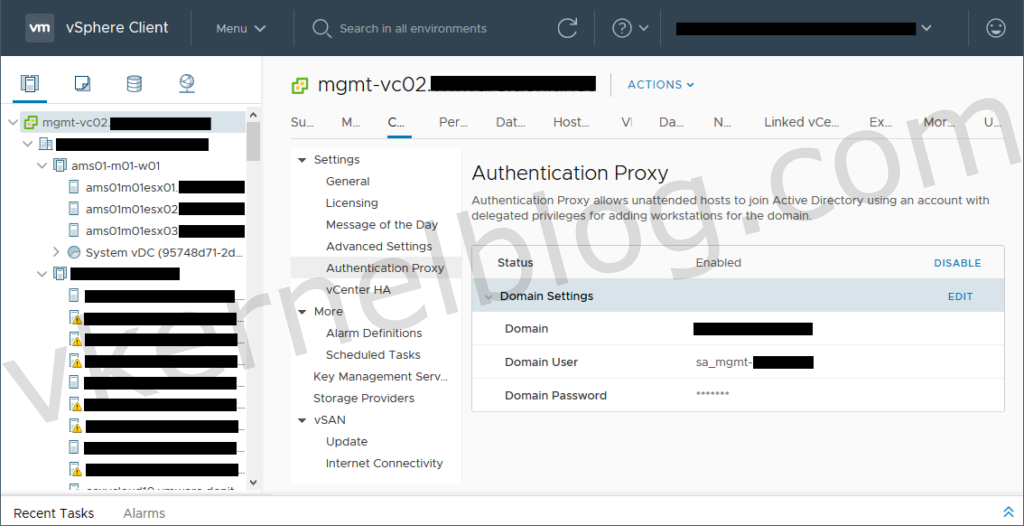Click the smiley feedback icon

(995, 28)
